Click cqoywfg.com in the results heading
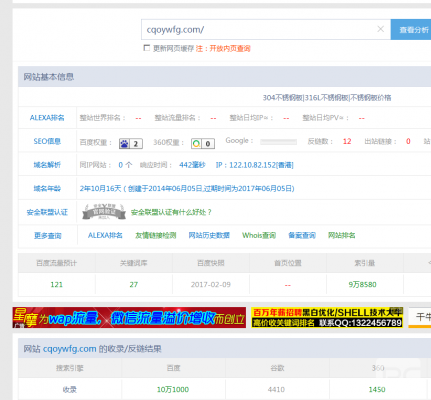This screenshot has width=431, height=400. (70, 349)
